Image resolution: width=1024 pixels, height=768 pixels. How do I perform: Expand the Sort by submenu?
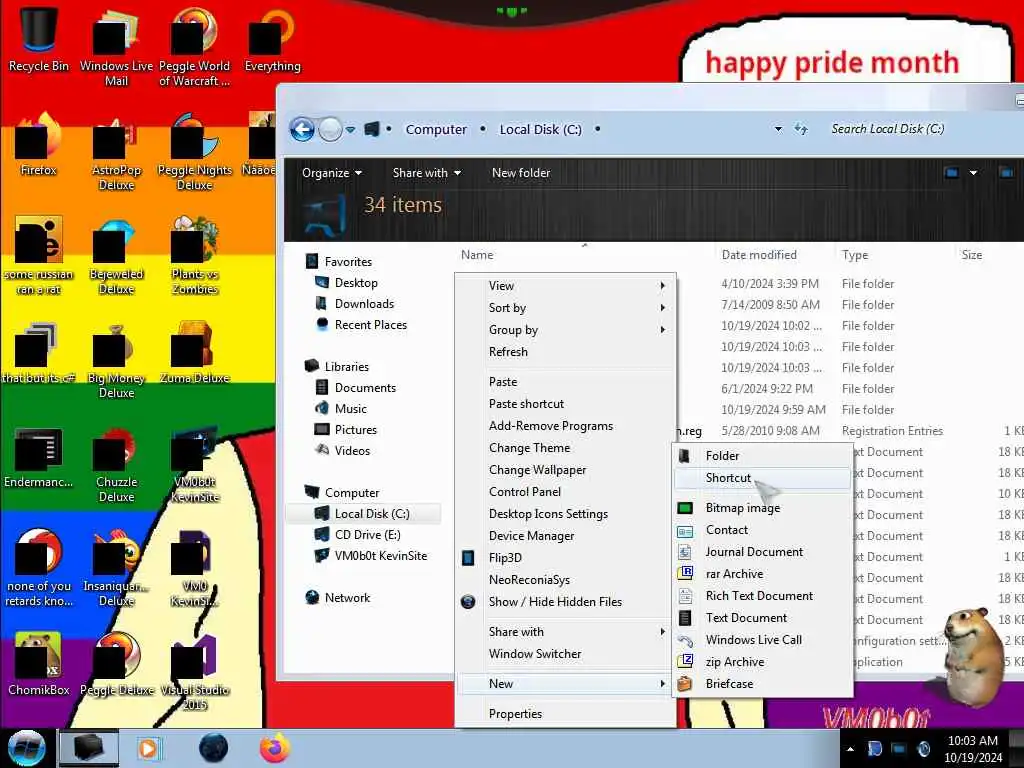click(565, 308)
